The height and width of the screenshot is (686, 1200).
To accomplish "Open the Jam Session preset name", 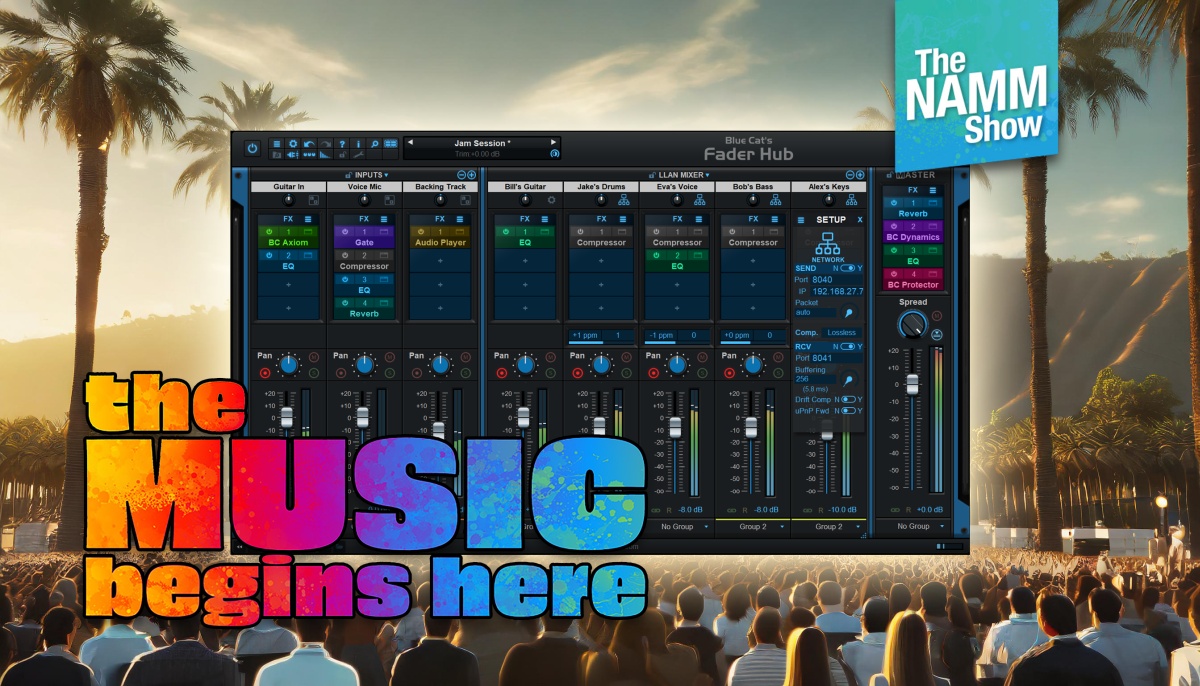I will (482, 143).
